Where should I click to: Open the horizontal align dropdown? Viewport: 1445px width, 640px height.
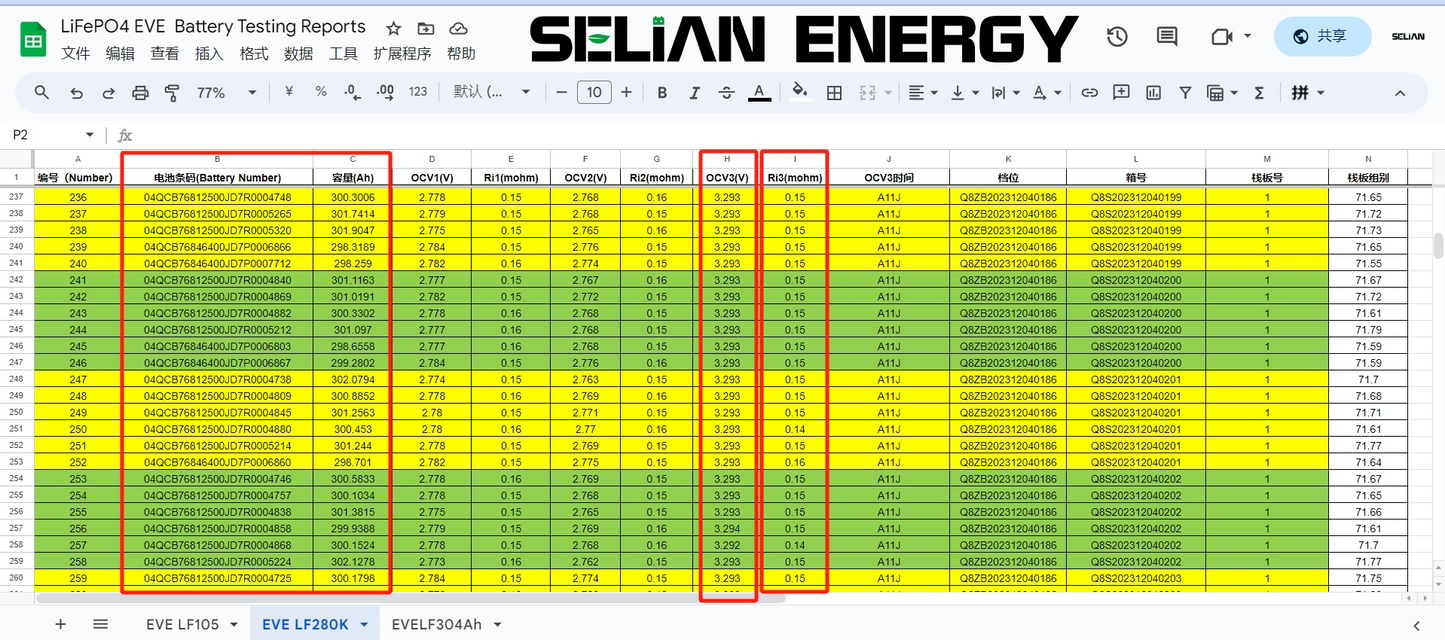pos(922,93)
